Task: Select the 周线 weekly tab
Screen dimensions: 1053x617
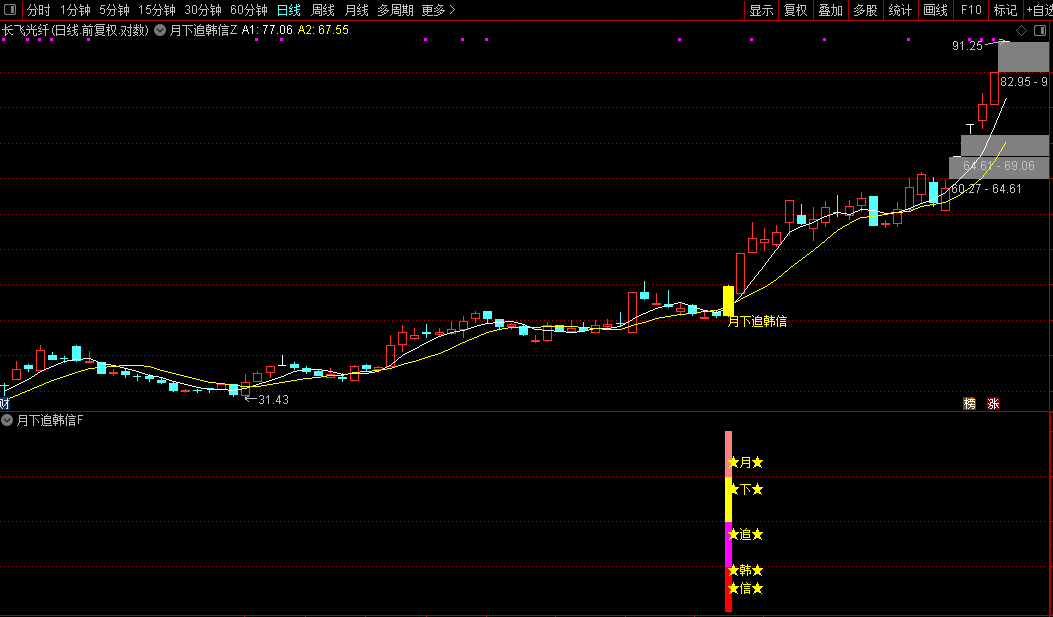Action: [x=323, y=10]
